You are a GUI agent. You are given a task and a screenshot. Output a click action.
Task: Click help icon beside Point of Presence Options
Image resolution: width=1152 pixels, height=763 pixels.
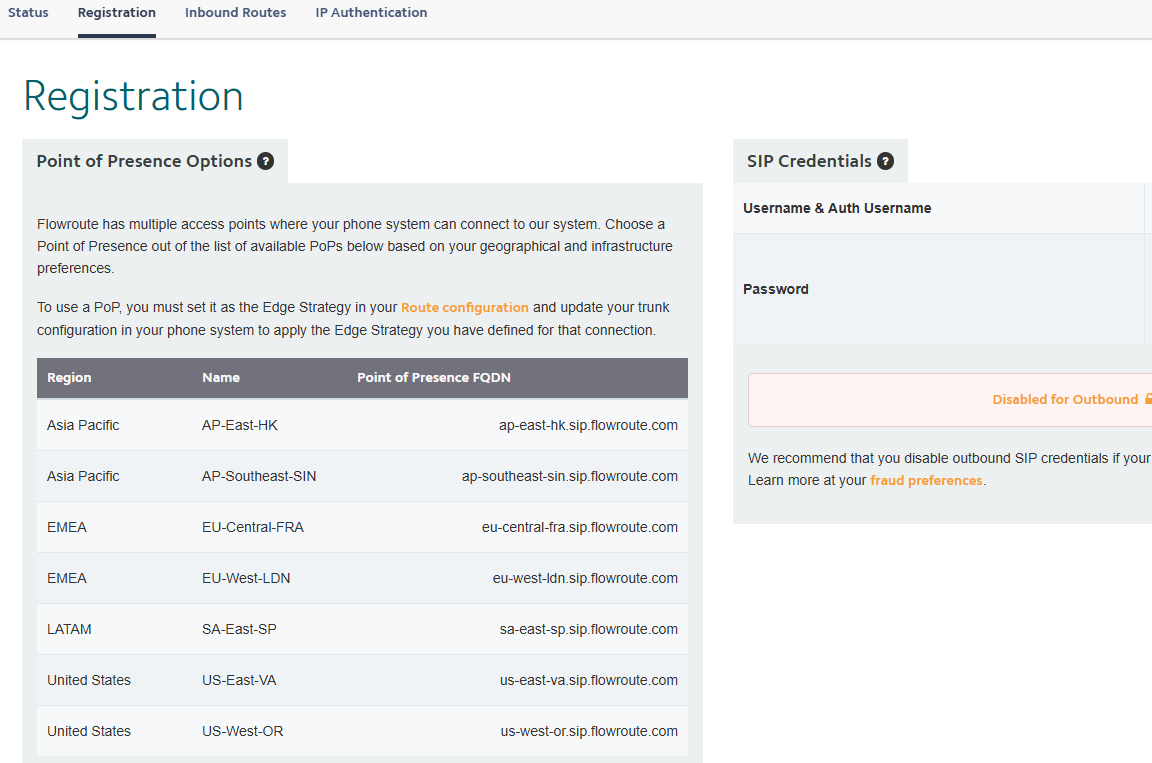pyautogui.click(x=266, y=161)
